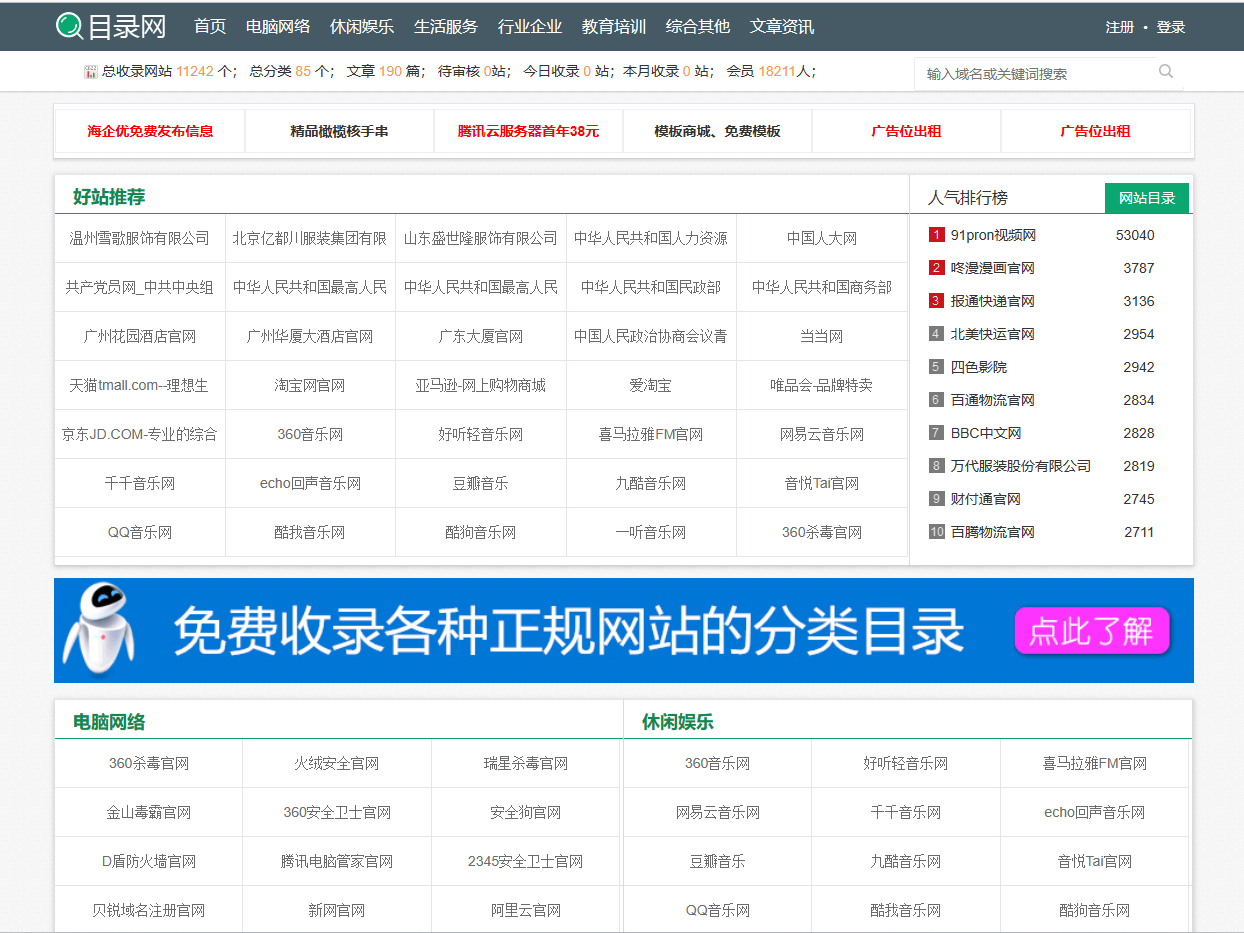Click 广东大厦官网 link
This screenshot has height=933, width=1244.
pyautogui.click(x=481, y=336)
